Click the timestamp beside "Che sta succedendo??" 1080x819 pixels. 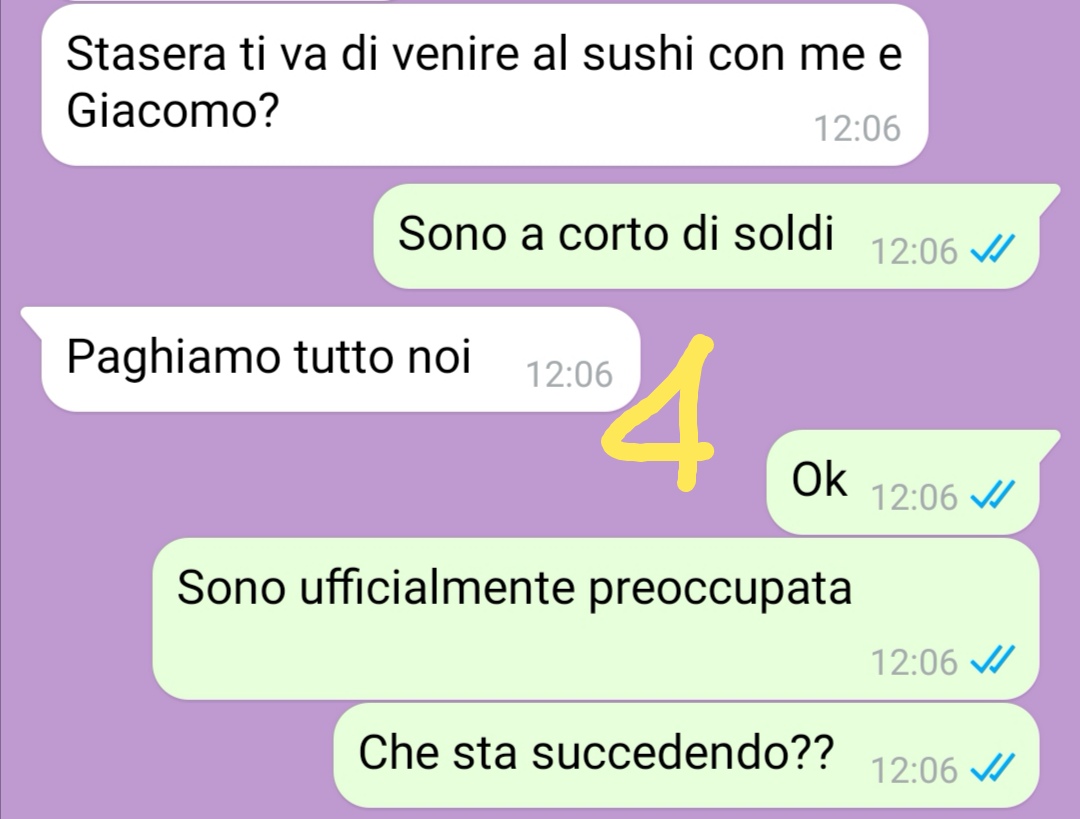tap(915, 770)
